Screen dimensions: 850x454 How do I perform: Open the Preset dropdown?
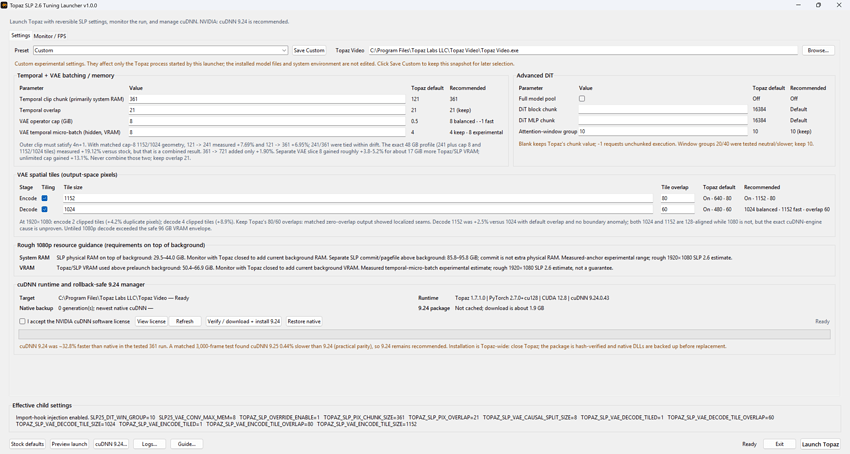point(160,50)
